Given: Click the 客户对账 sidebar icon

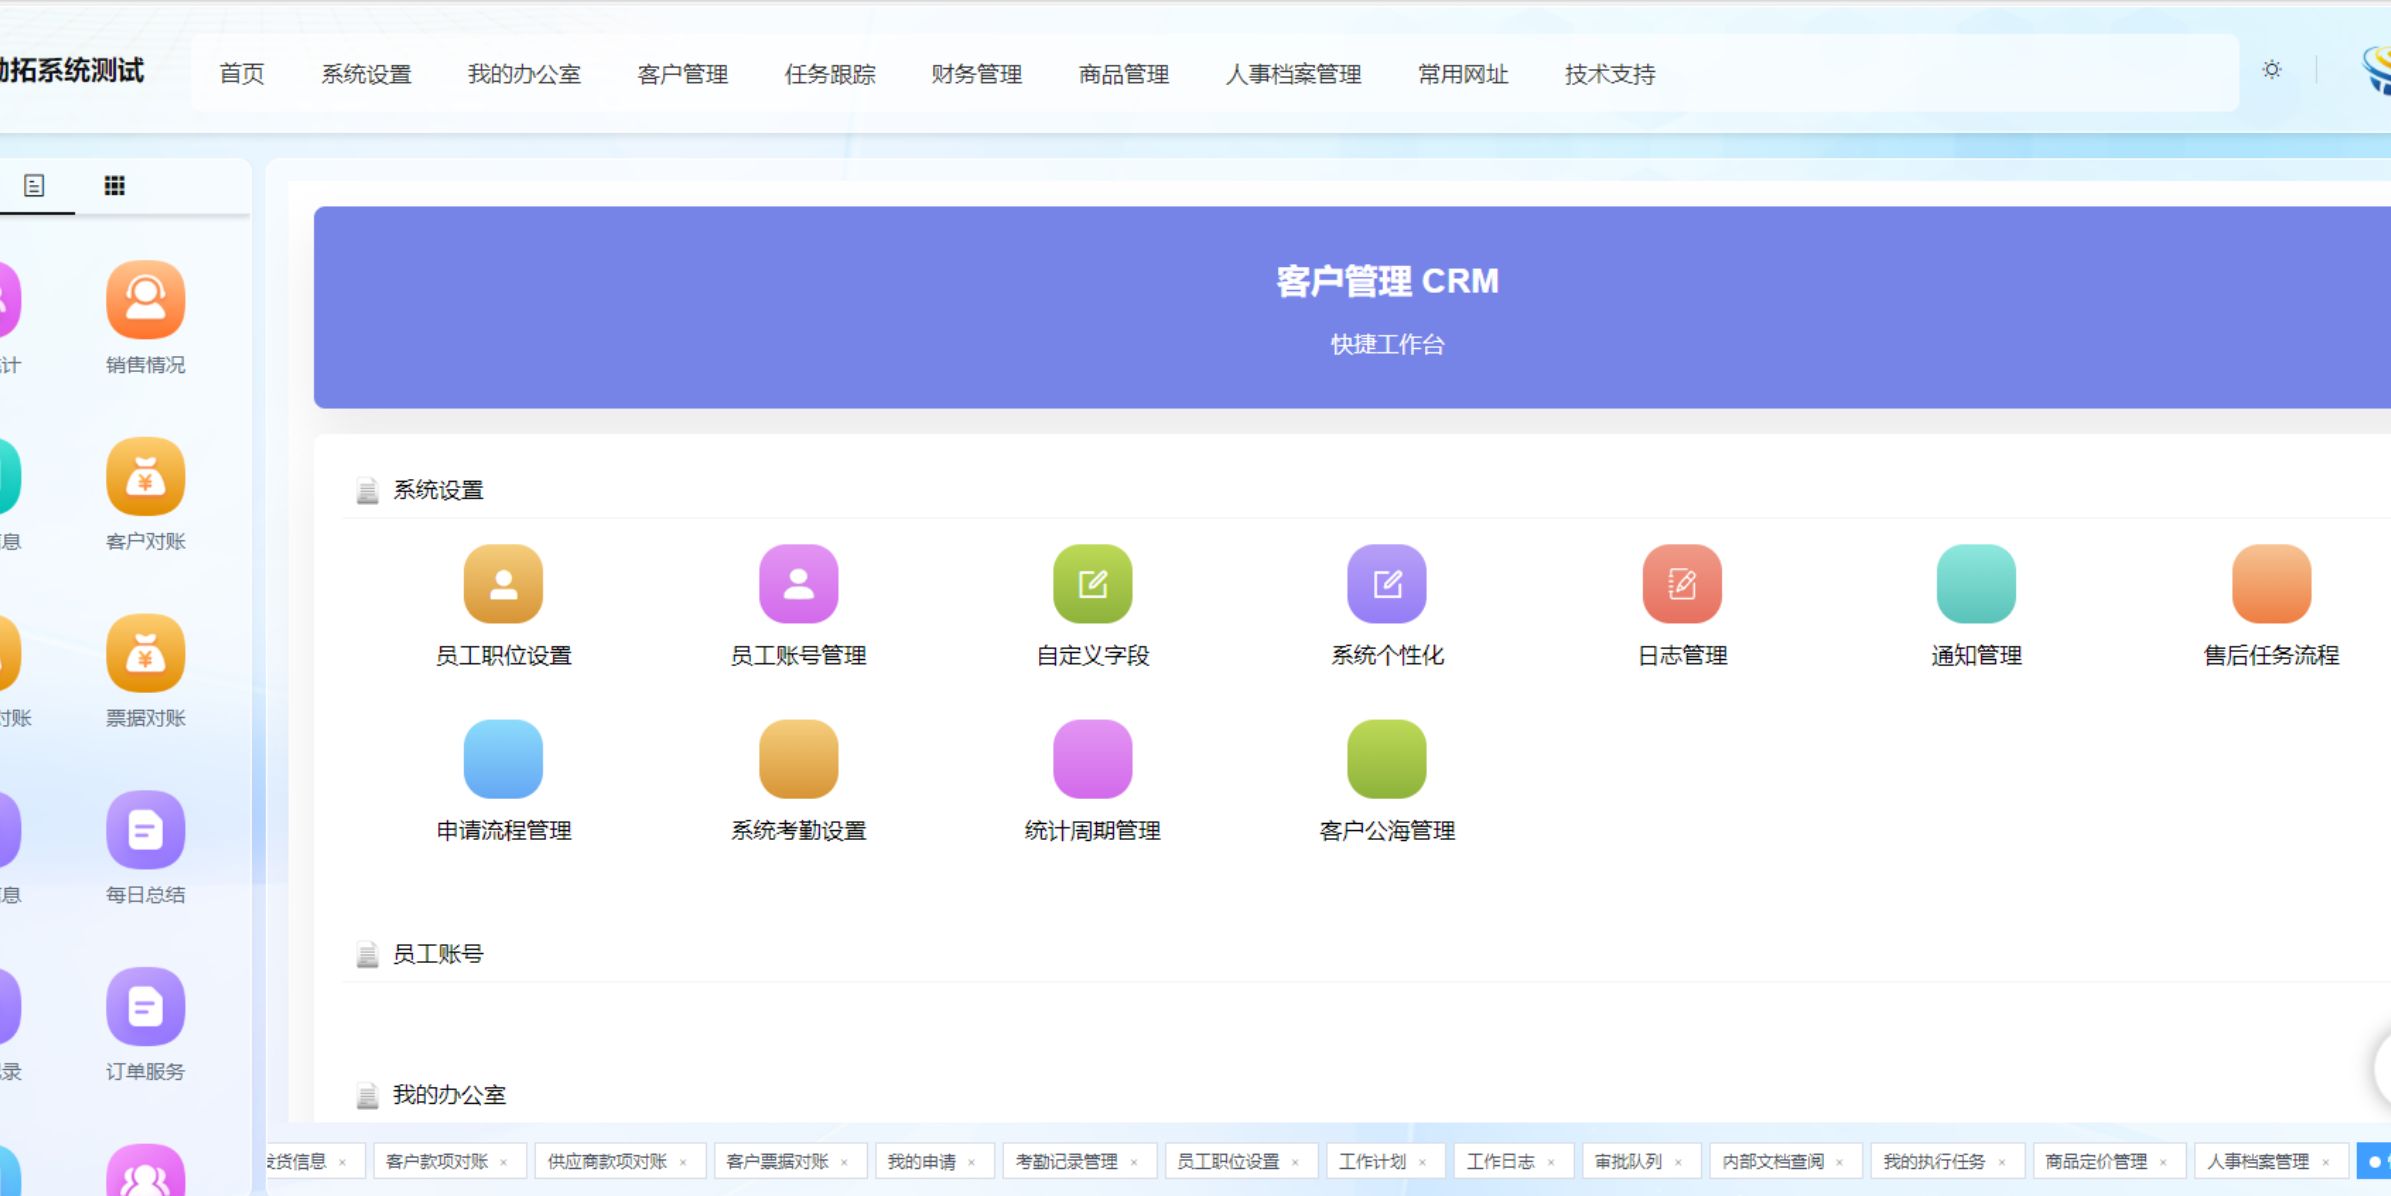Looking at the screenshot, I should coord(146,477).
